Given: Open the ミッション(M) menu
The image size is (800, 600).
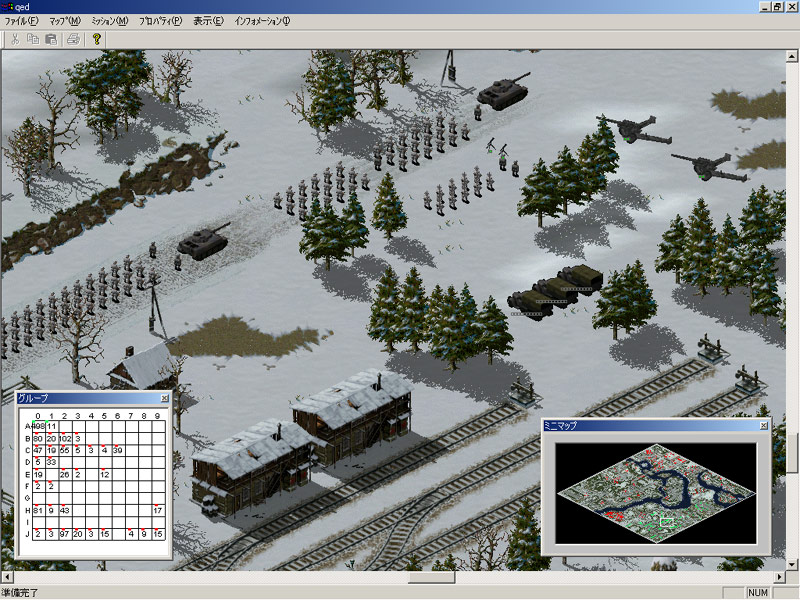Looking at the screenshot, I should (x=109, y=21).
